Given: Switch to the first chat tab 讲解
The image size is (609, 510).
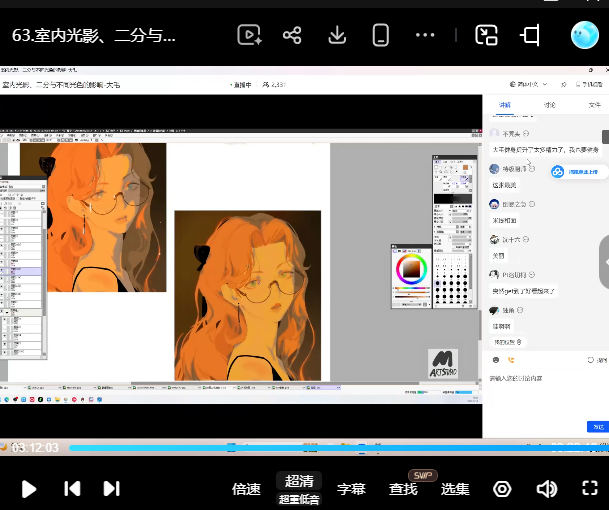Looking at the screenshot, I should tap(505, 105).
